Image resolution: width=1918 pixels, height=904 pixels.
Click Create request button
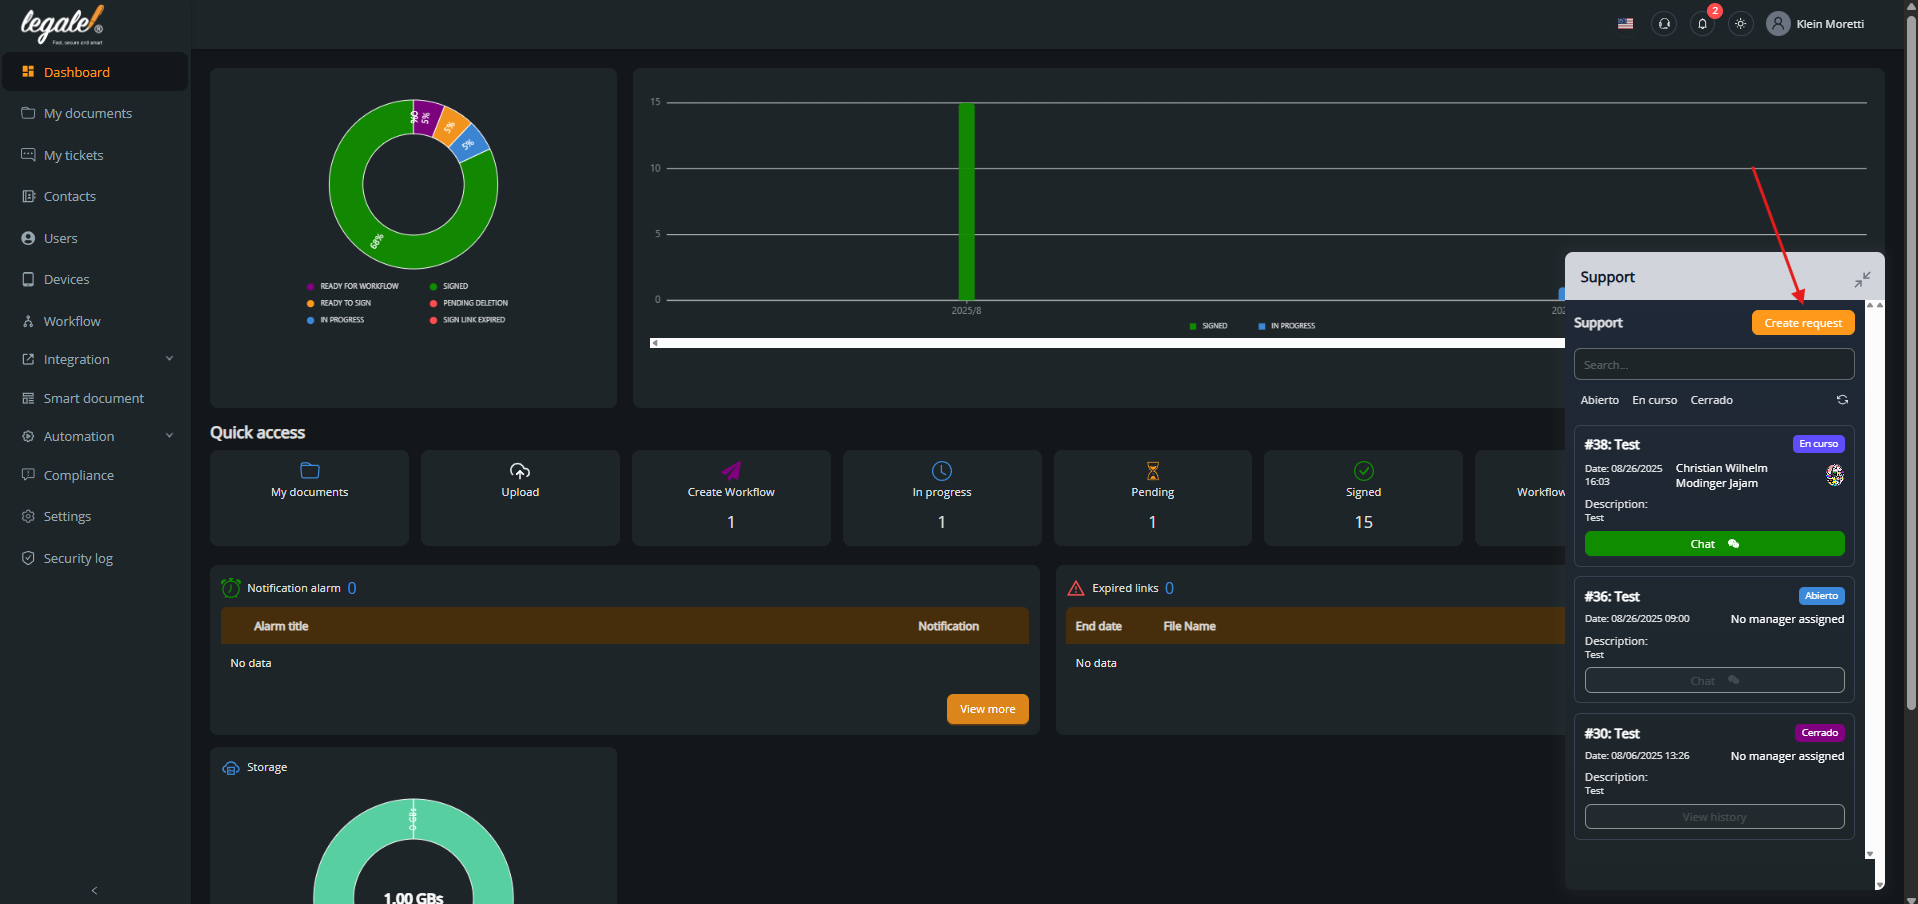[1803, 323]
